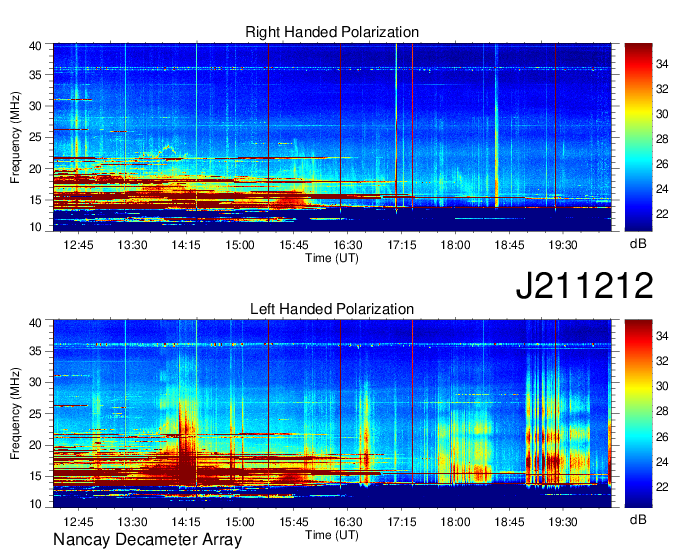Click "28" on Right Handed colorbar scale
The width and height of the screenshot is (680, 552).
(x=662, y=139)
